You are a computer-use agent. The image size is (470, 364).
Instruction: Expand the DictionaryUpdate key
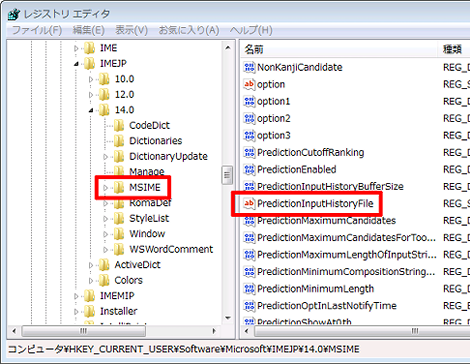[x=105, y=157]
